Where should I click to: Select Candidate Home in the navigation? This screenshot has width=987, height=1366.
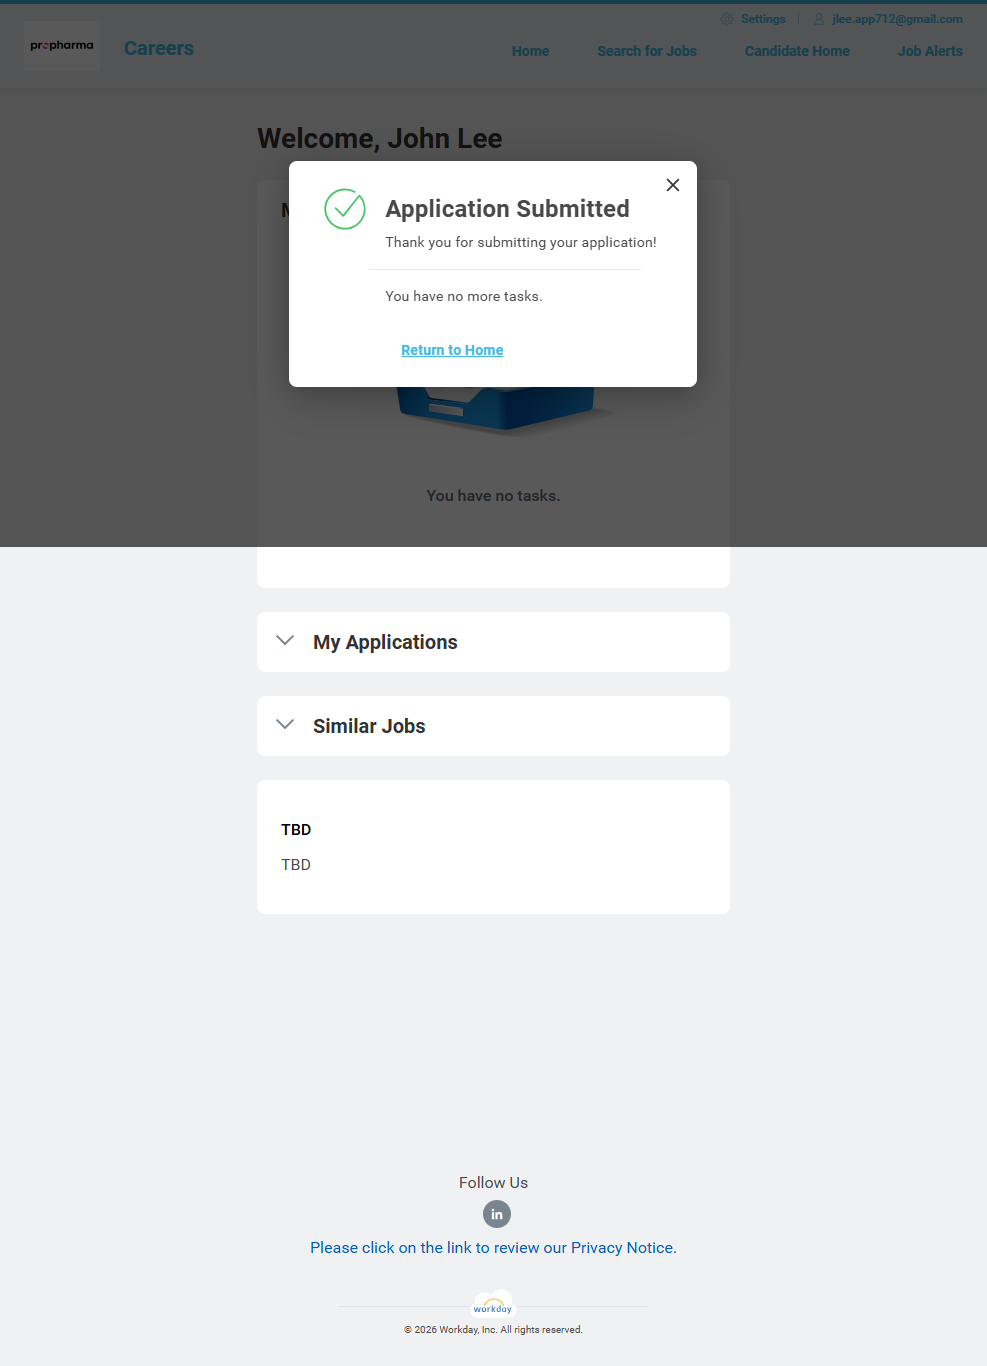pos(797,51)
